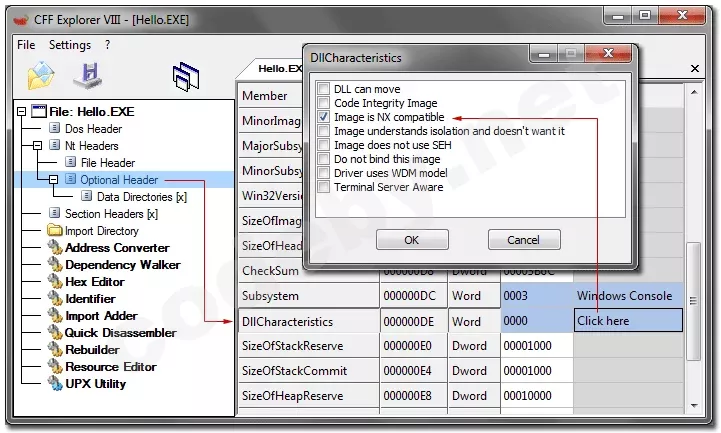
Task: Click the Member column header
Action: (271, 95)
